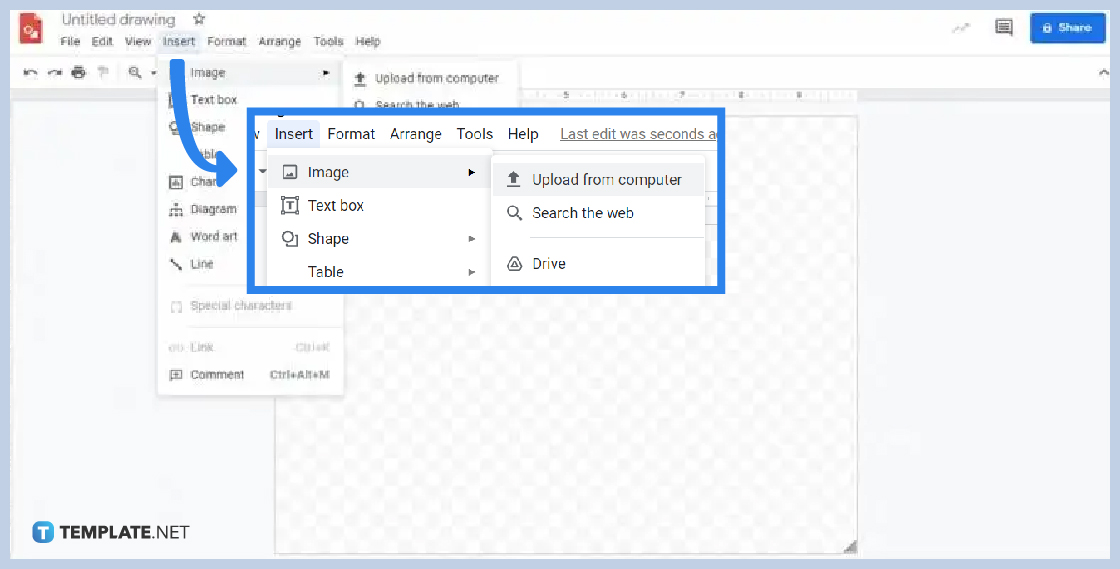
Task: Expand the Table submenu arrow
Action: tap(471, 272)
